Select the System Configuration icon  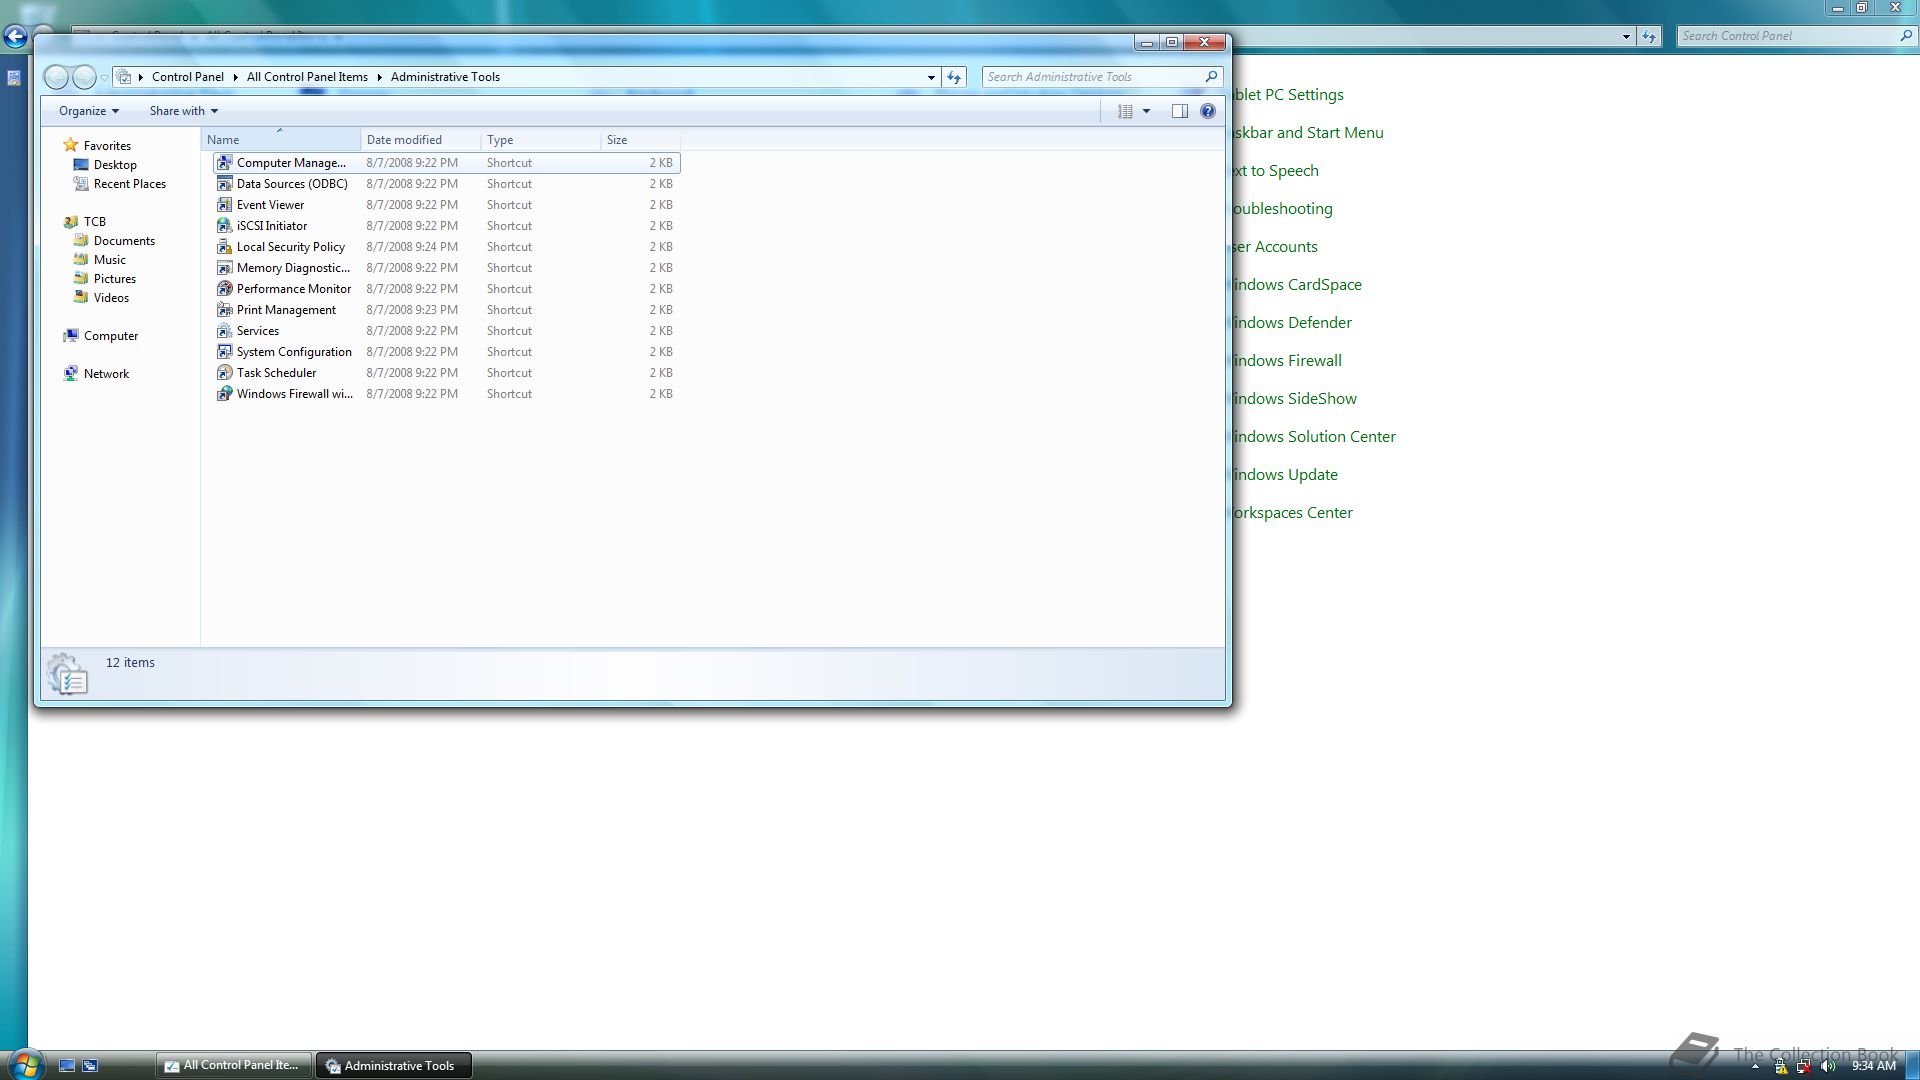[225, 352]
